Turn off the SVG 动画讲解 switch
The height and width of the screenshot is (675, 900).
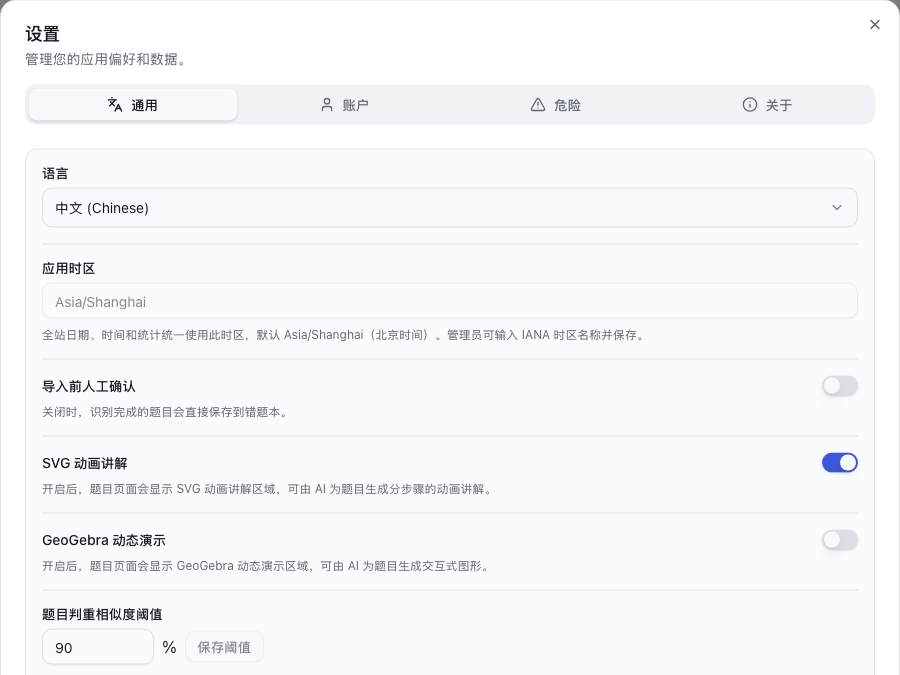coord(840,463)
